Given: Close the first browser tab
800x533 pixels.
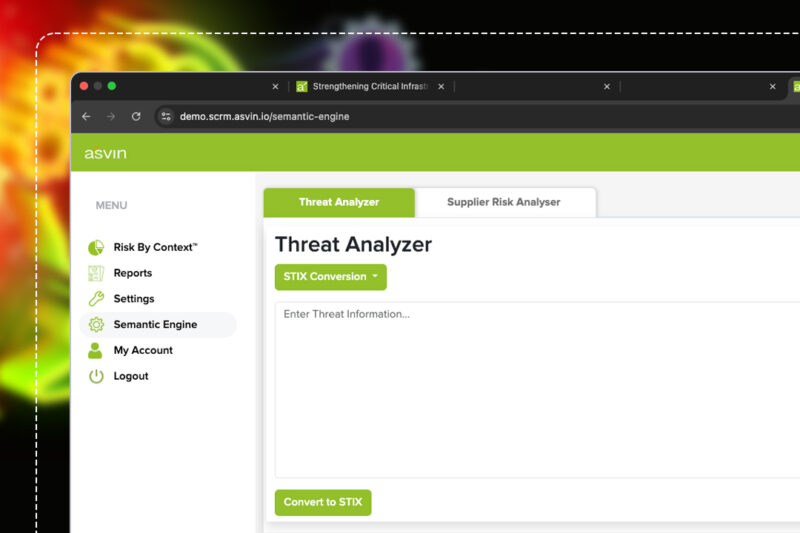Looking at the screenshot, I should [x=275, y=87].
